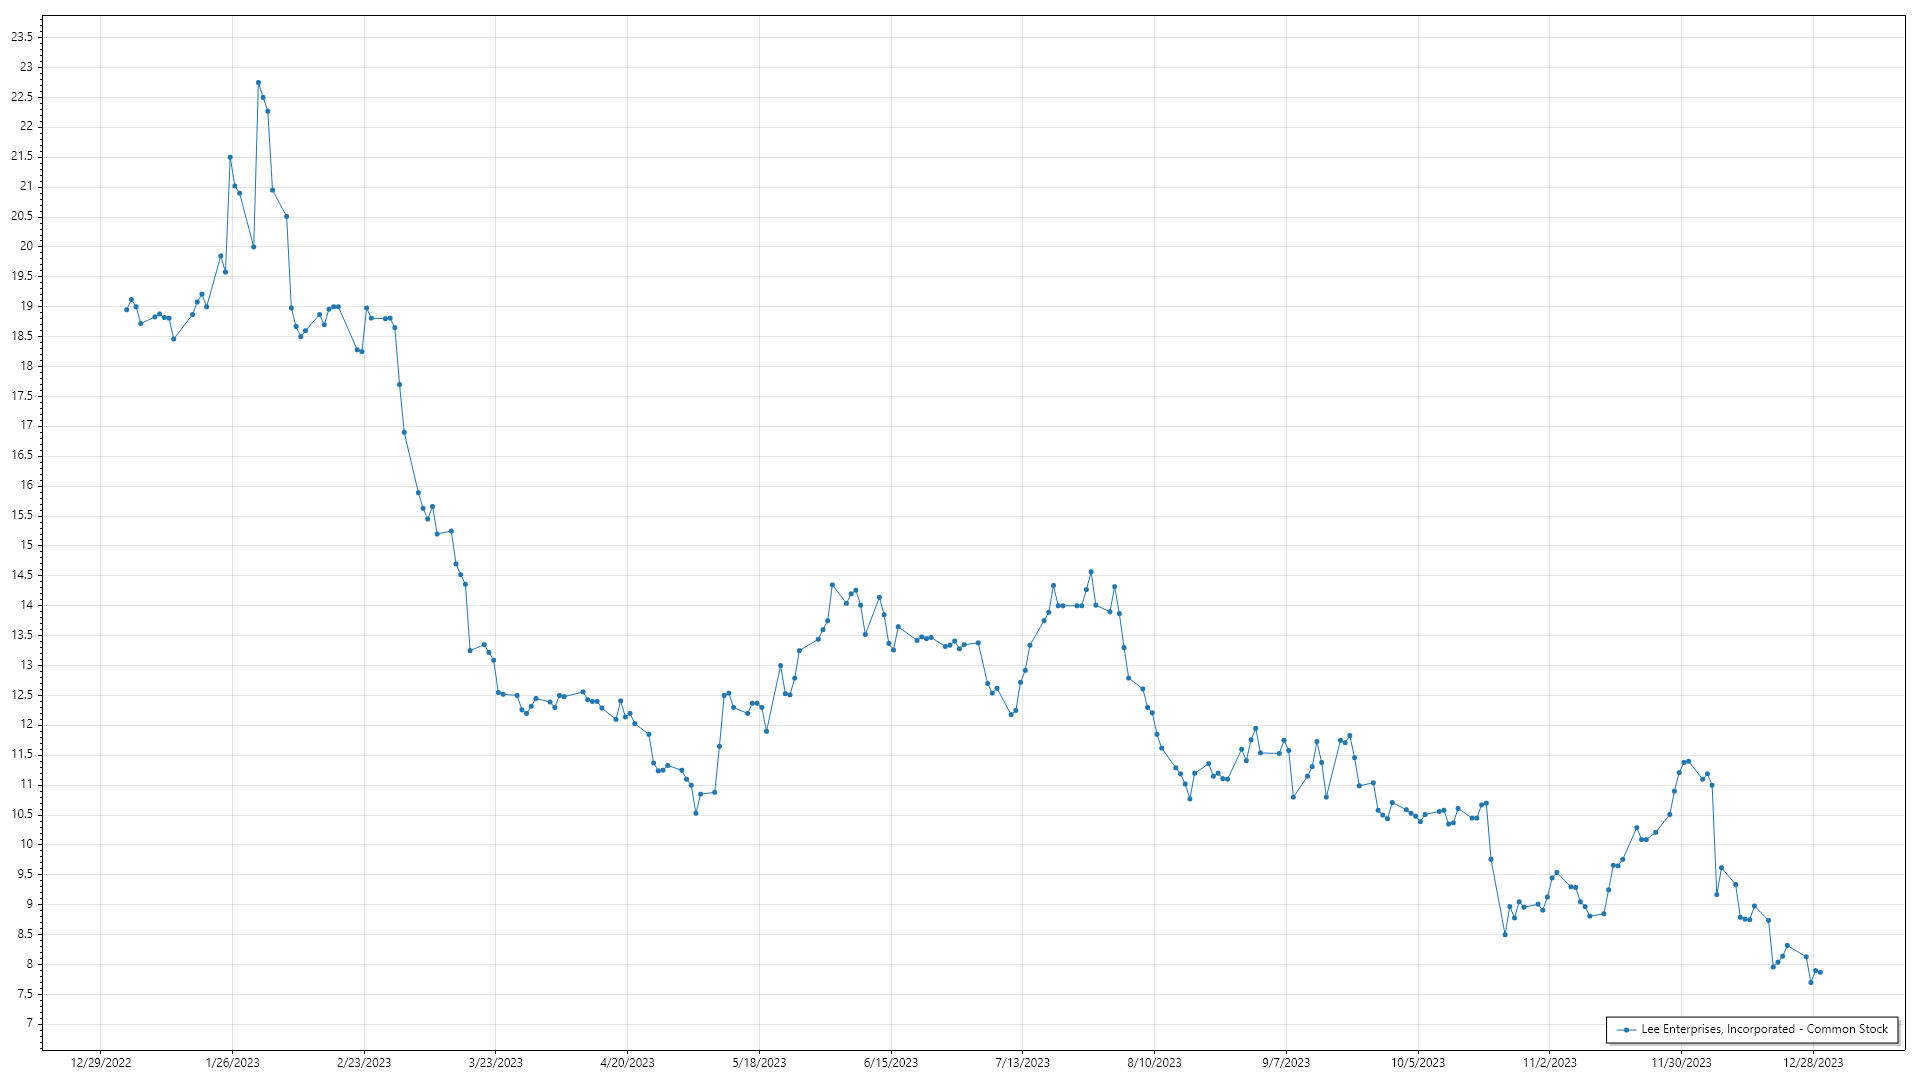Click the 23.5 y-axis value label
The height and width of the screenshot is (1080, 1920).
click(x=22, y=37)
